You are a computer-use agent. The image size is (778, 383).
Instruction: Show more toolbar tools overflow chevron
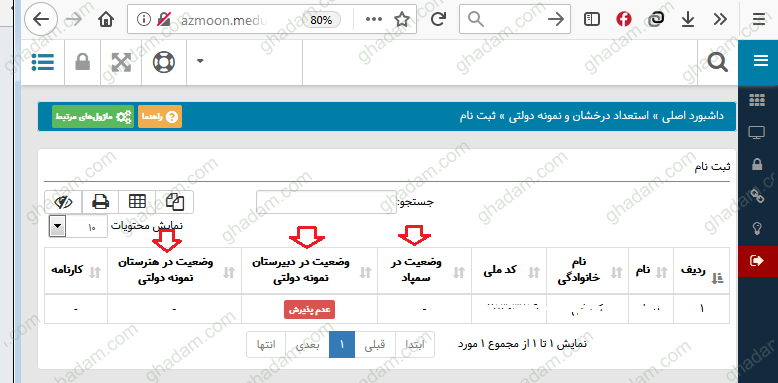tap(719, 19)
